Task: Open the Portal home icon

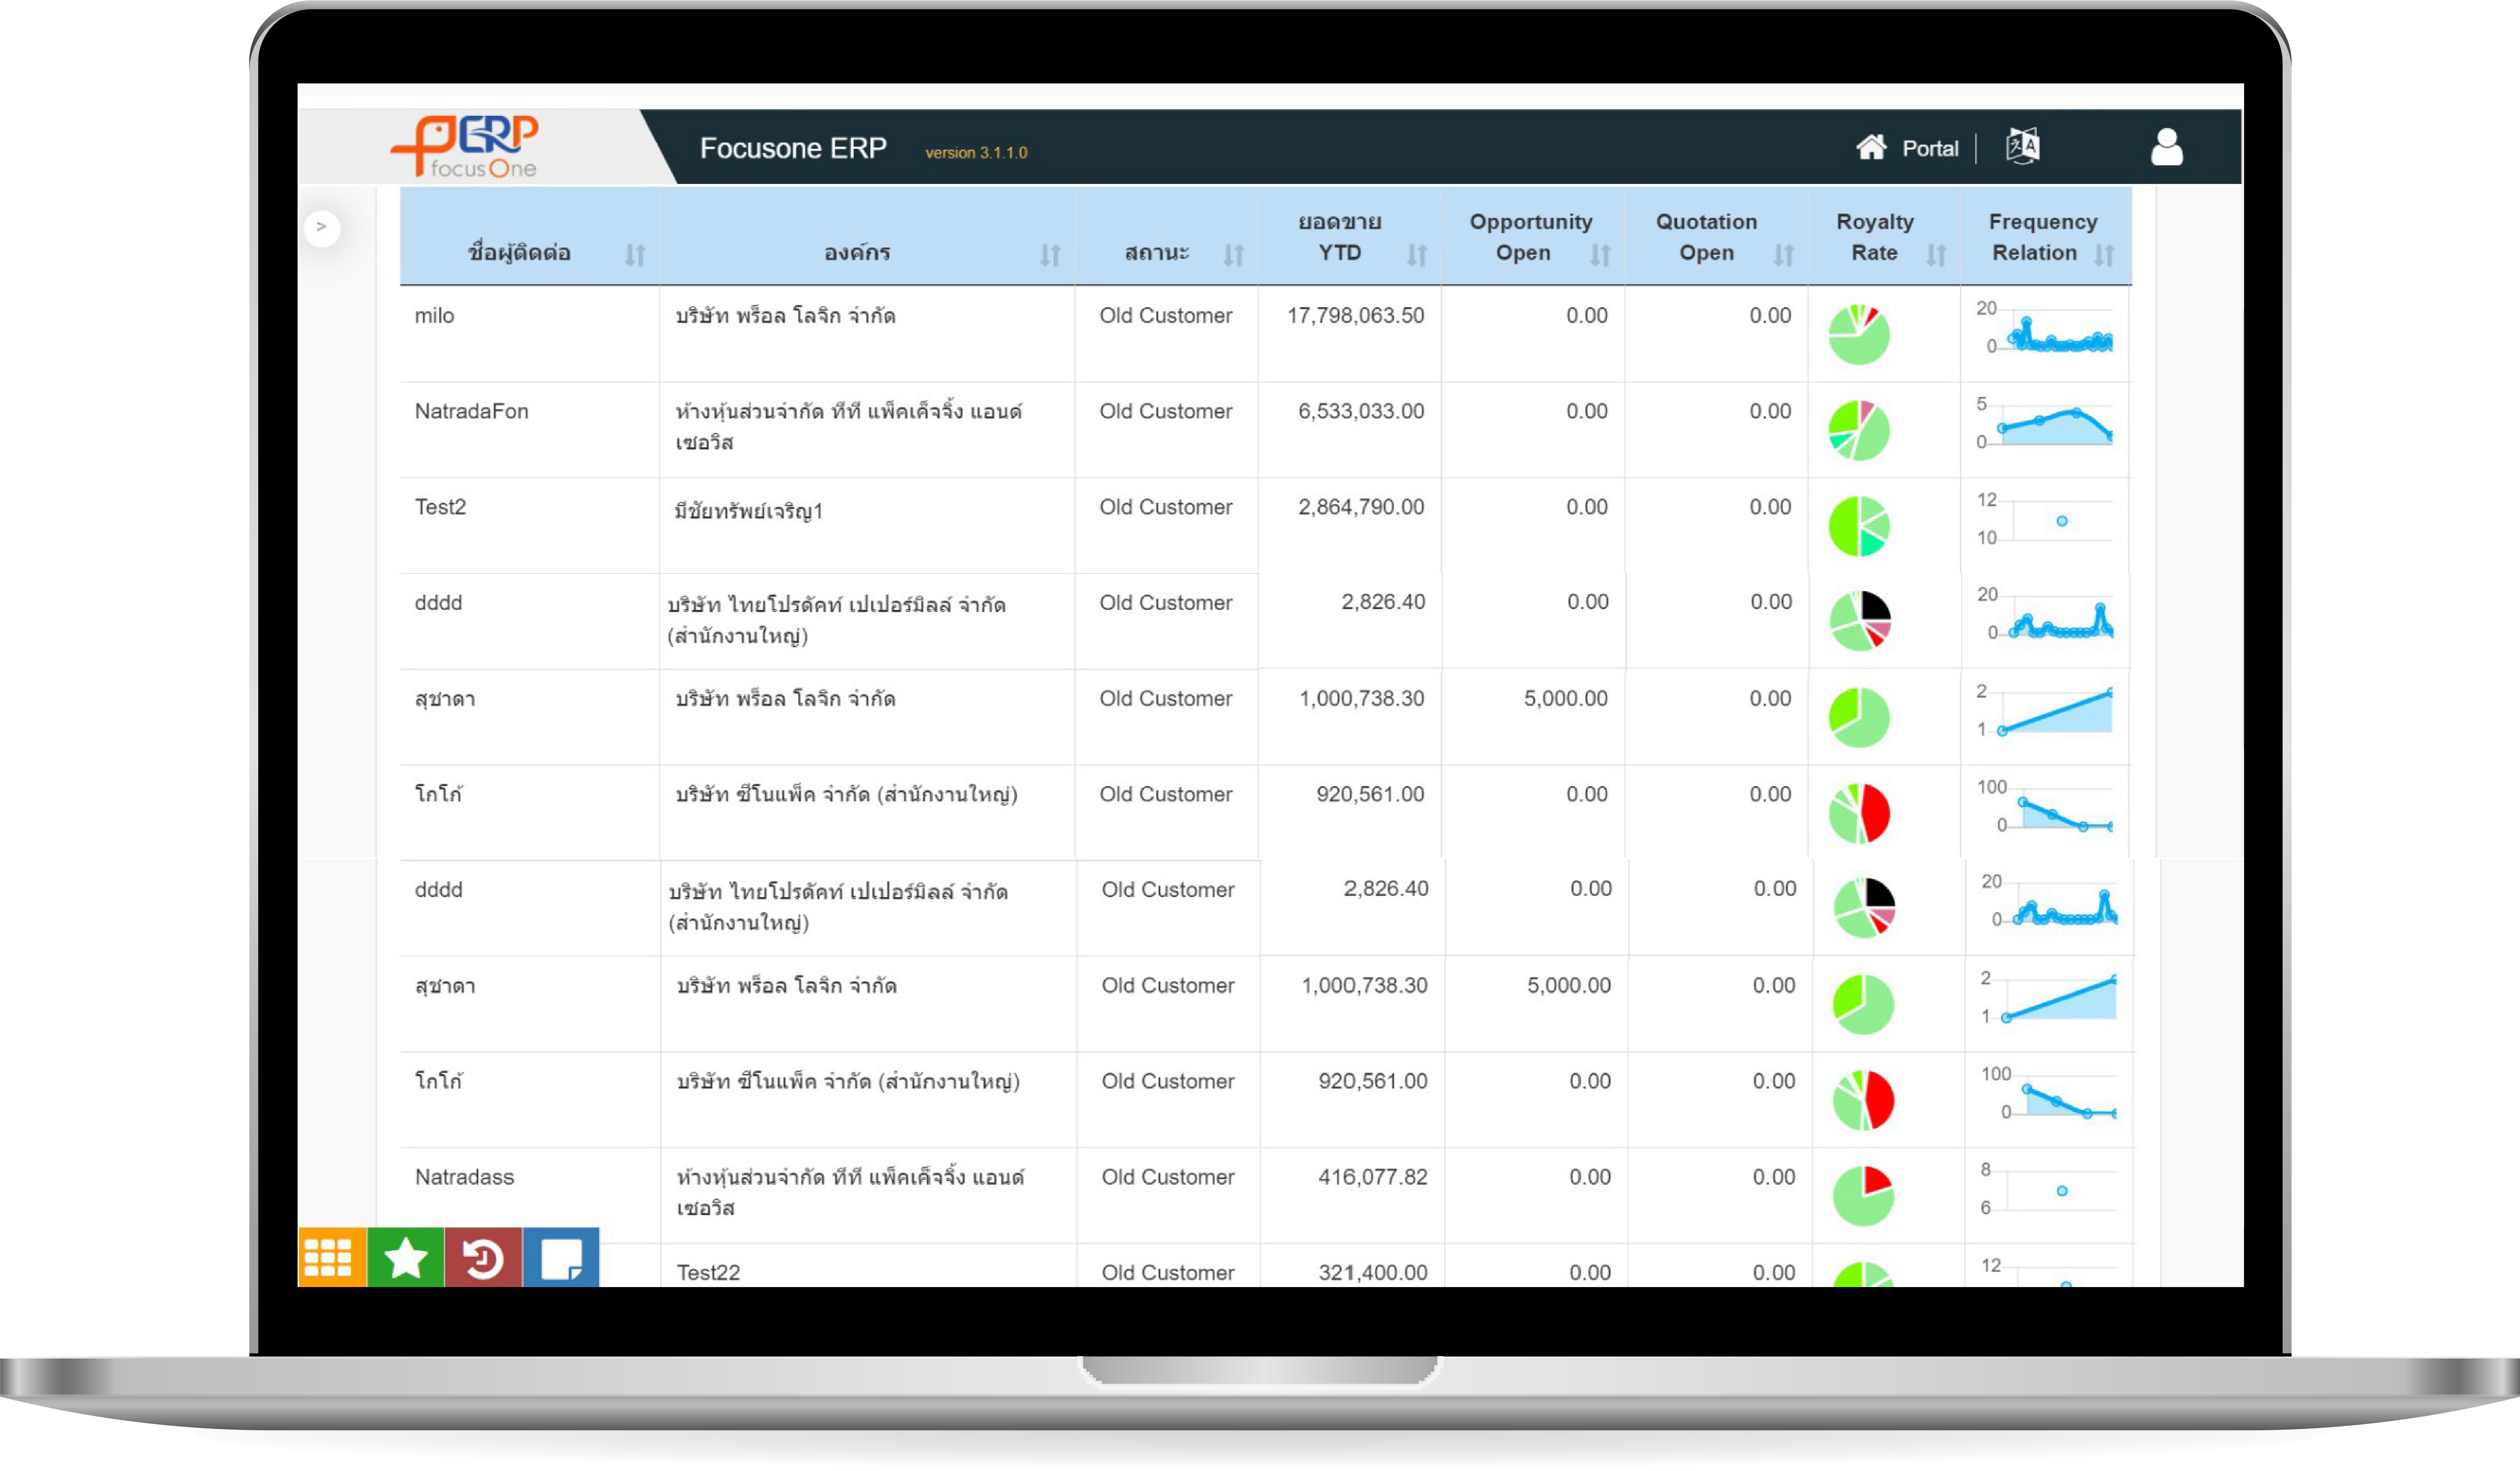Action: point(1871,148)
